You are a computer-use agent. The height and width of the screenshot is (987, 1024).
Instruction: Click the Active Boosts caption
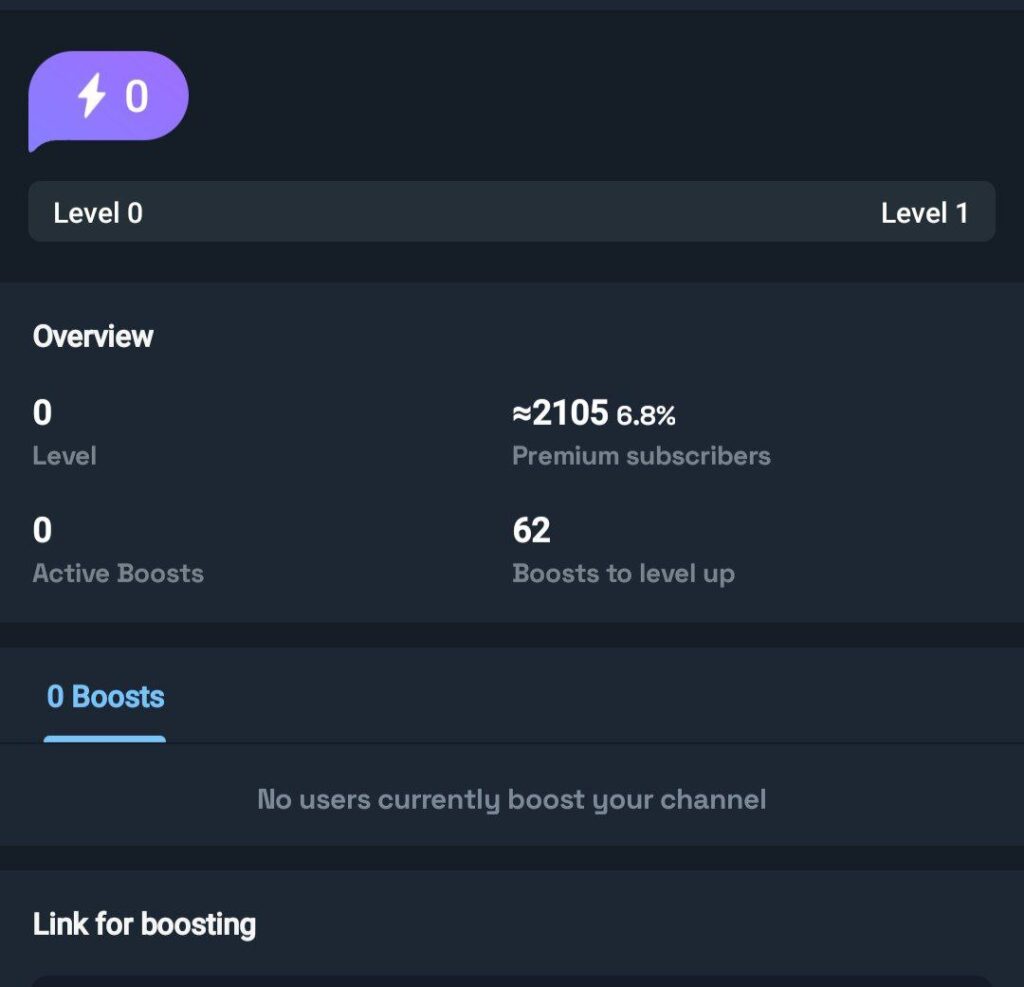pyautogui.click(x=118, y=574)
